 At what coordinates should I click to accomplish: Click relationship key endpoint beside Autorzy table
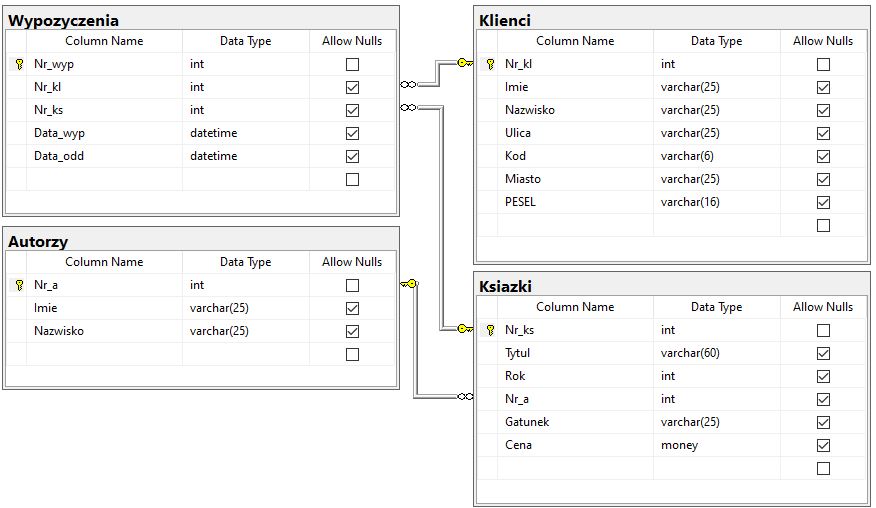[x=410, y=284]
